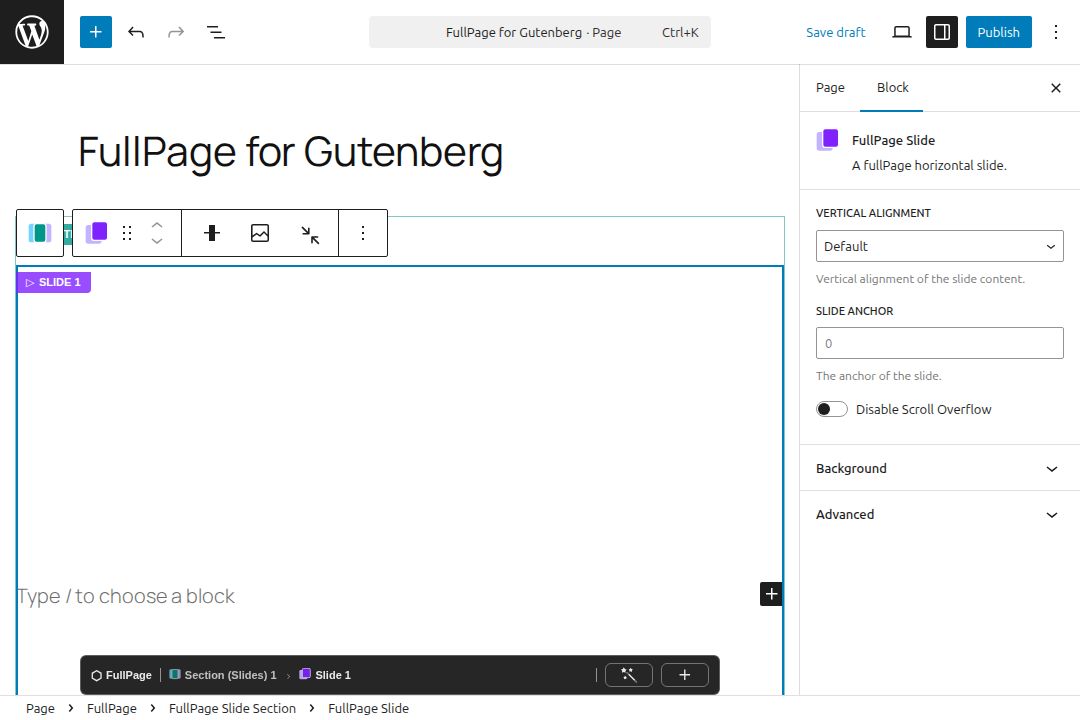Select parent Slide Section block icon
Screen dimensions: 1080x720
point(40,233)
